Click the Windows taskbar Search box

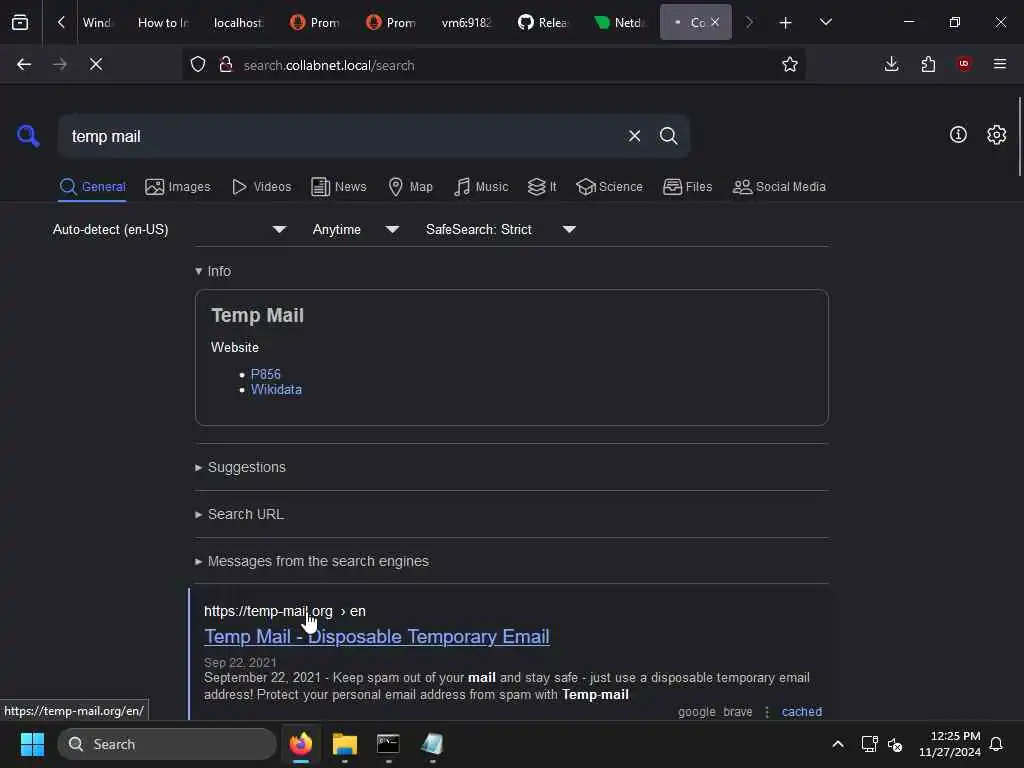coord(167,744)
